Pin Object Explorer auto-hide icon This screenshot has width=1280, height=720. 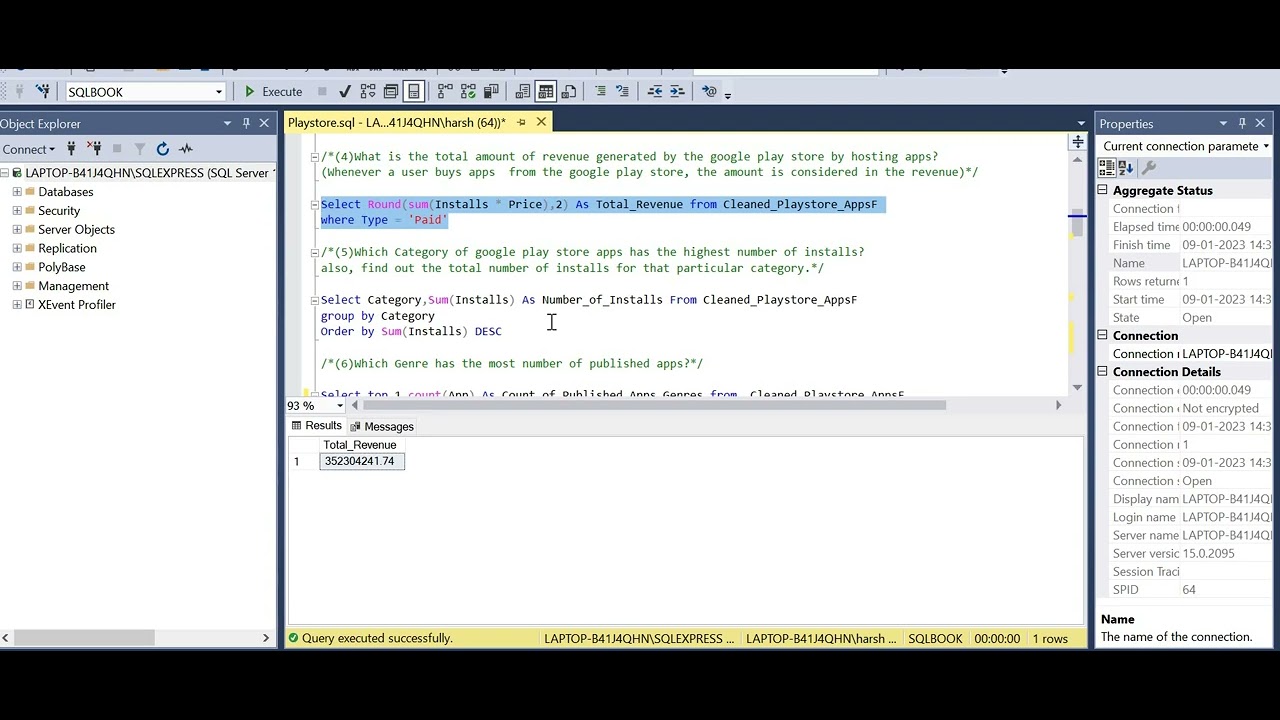click(x=246, y=123)
